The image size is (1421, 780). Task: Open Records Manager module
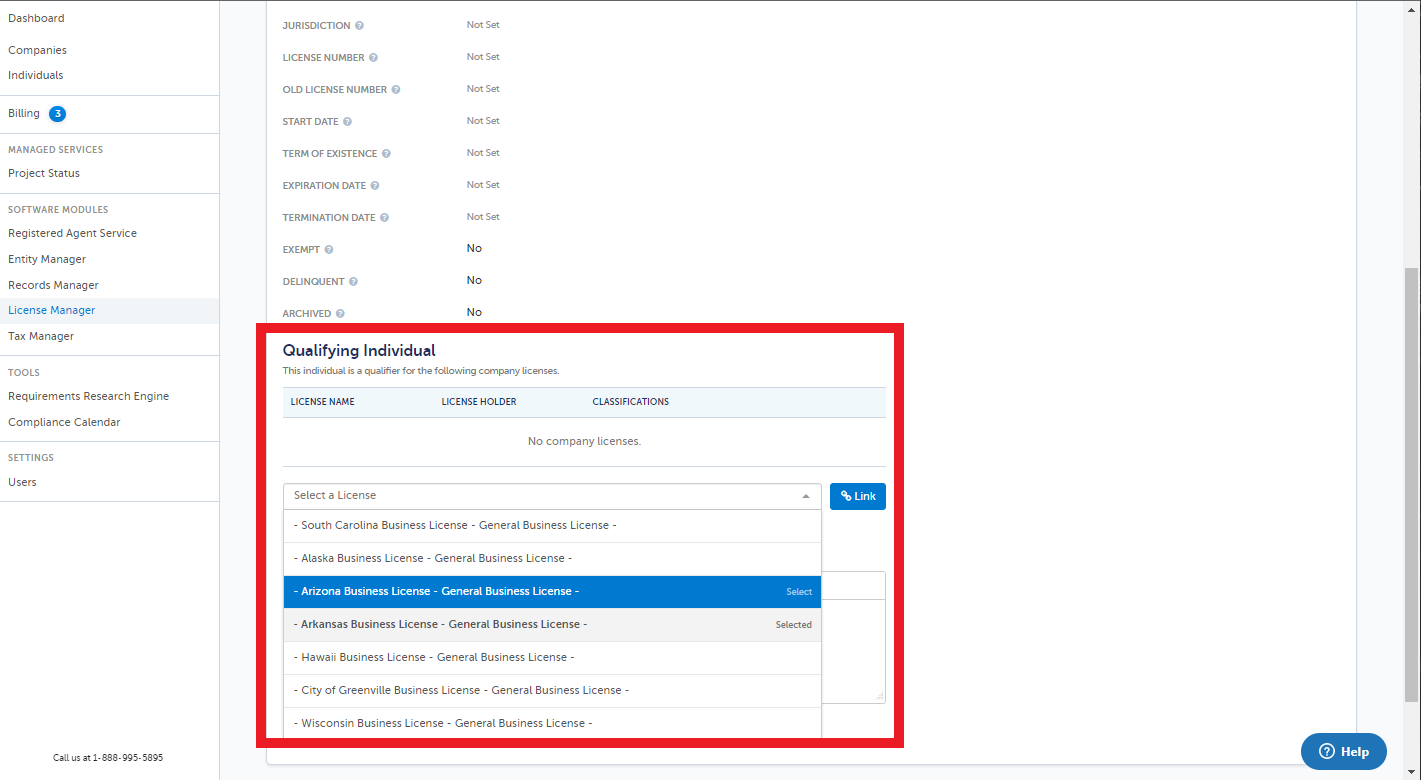(53, 285)
